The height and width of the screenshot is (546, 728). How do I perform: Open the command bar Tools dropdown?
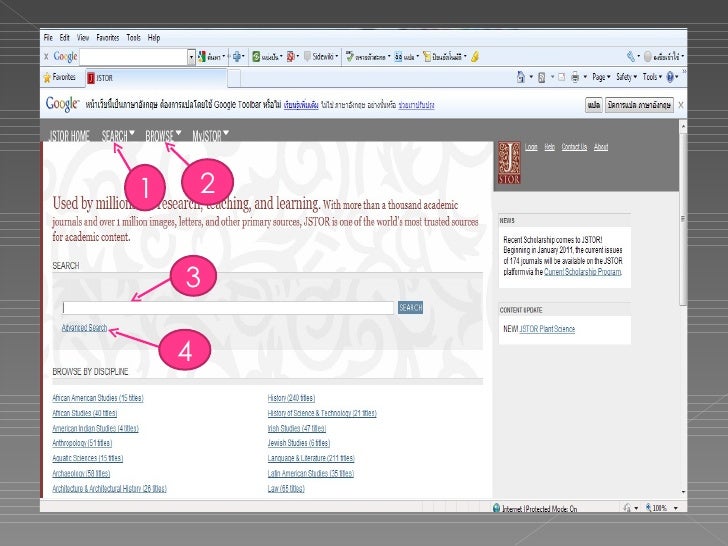[652, 77]
